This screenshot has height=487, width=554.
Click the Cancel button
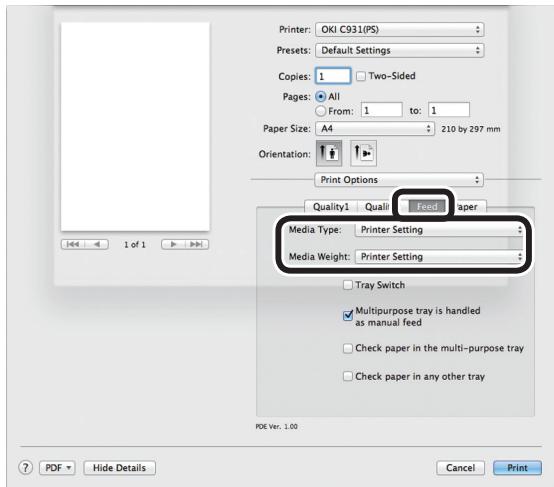[460, 468]
